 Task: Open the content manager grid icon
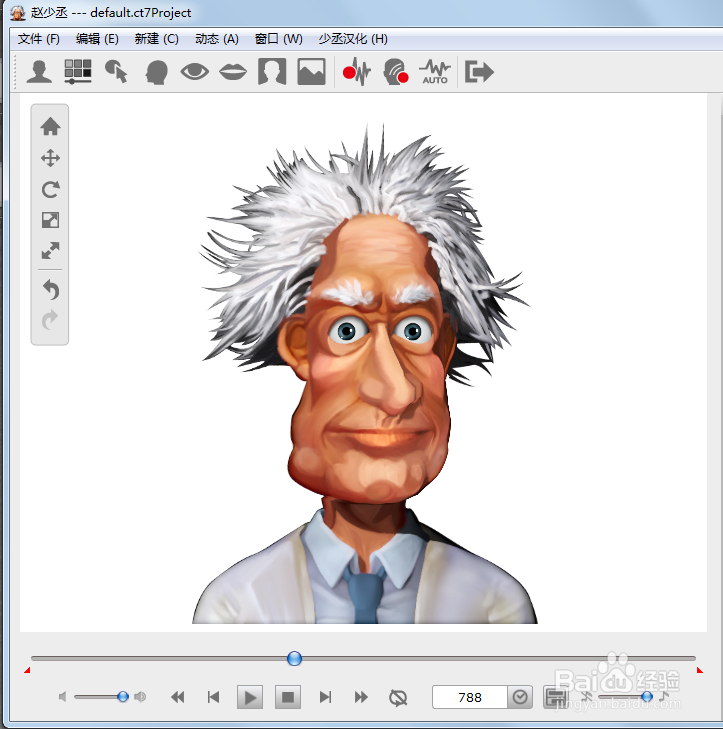coord(78,72)
